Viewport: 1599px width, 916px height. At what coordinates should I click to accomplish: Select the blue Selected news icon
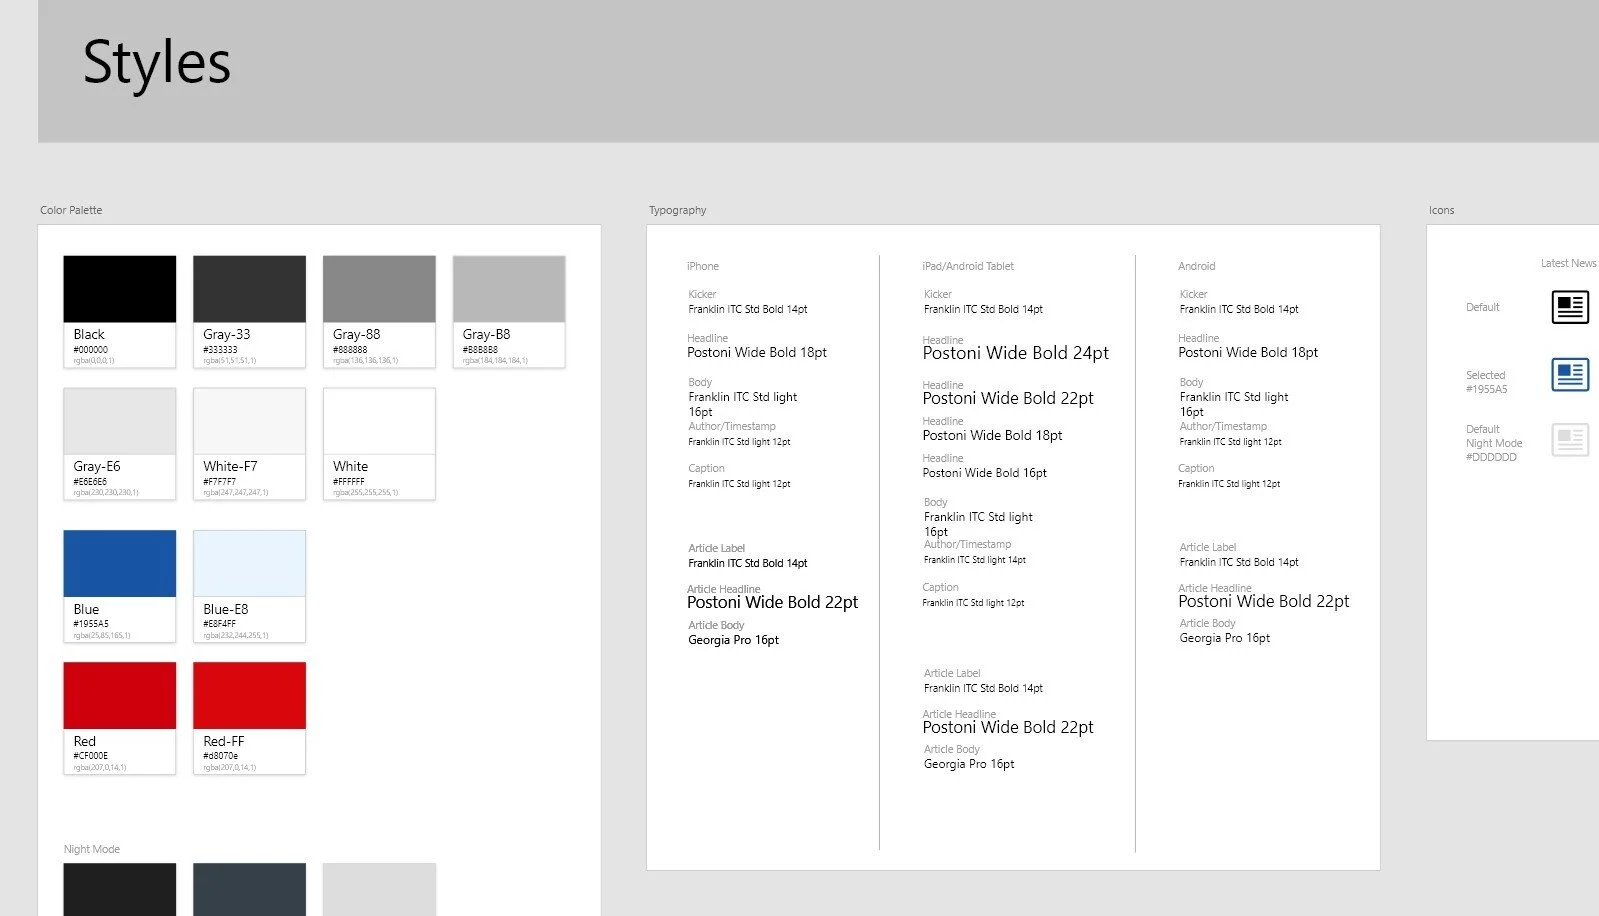(1570, 375)
